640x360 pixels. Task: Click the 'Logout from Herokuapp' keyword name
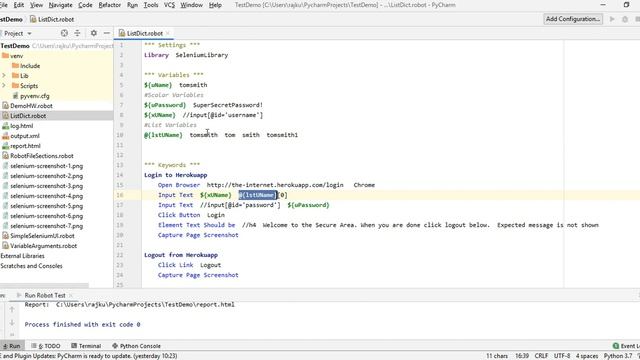[x=181, y=255]
